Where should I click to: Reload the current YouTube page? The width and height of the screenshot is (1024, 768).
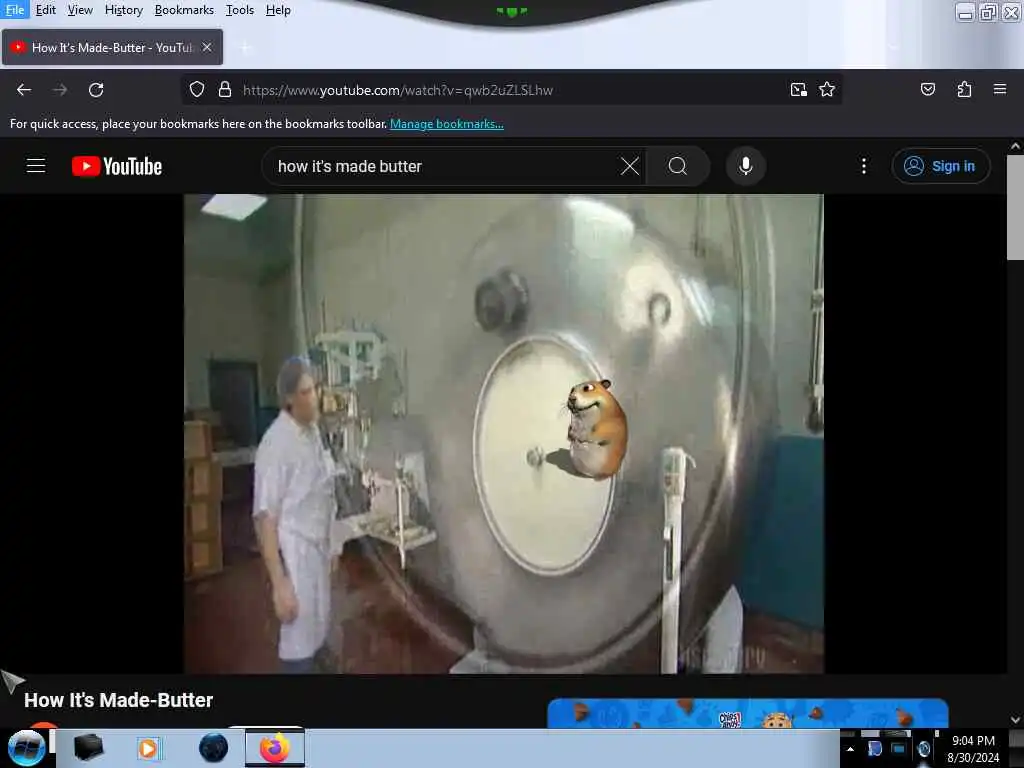[x=96, y=89]
